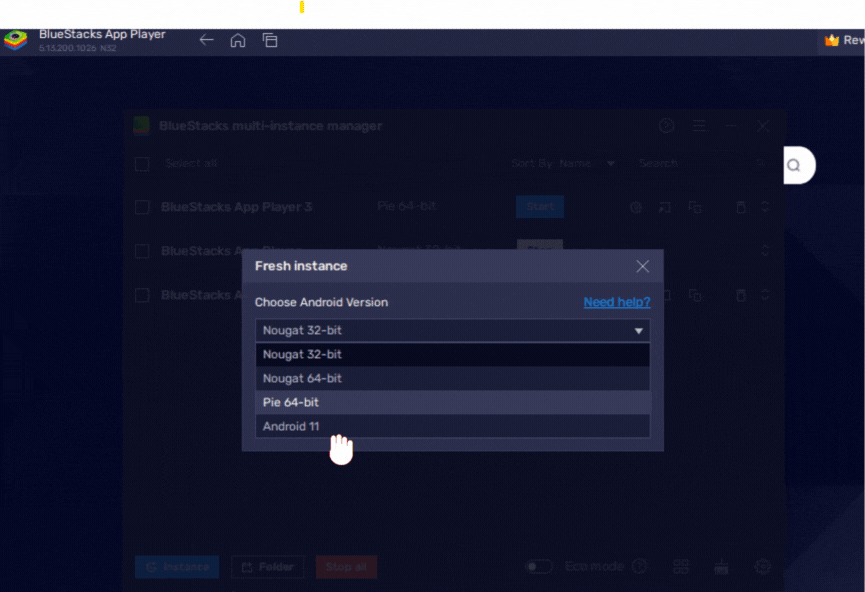Viewport: 865px width, 592px height.
Task: Click the BlueStacks logo icon
Action: tap(15, 40)
